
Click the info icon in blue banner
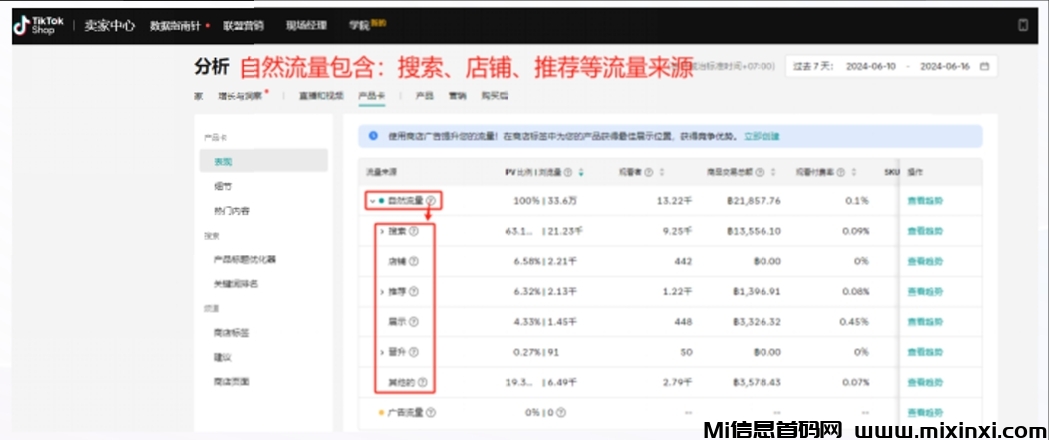(373, 136)
